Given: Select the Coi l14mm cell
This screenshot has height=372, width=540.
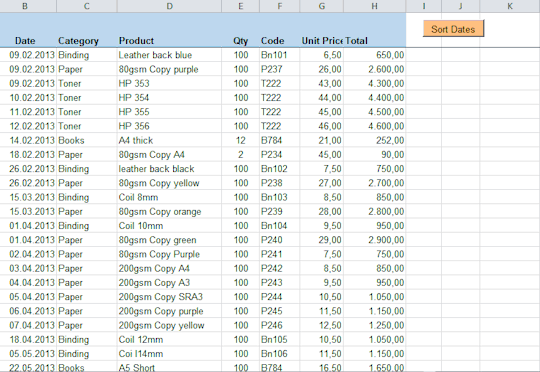Looking at the screenshot, I should click(x=169, y=354).
